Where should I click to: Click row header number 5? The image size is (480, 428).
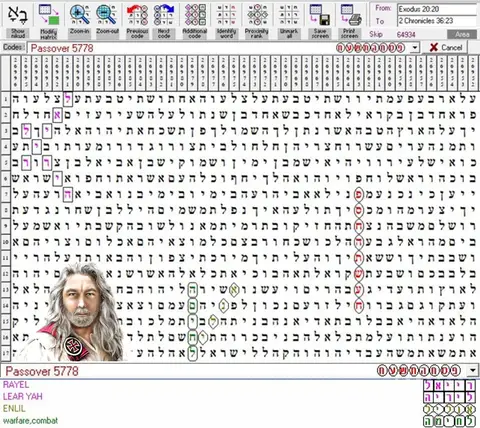(6, 163)
